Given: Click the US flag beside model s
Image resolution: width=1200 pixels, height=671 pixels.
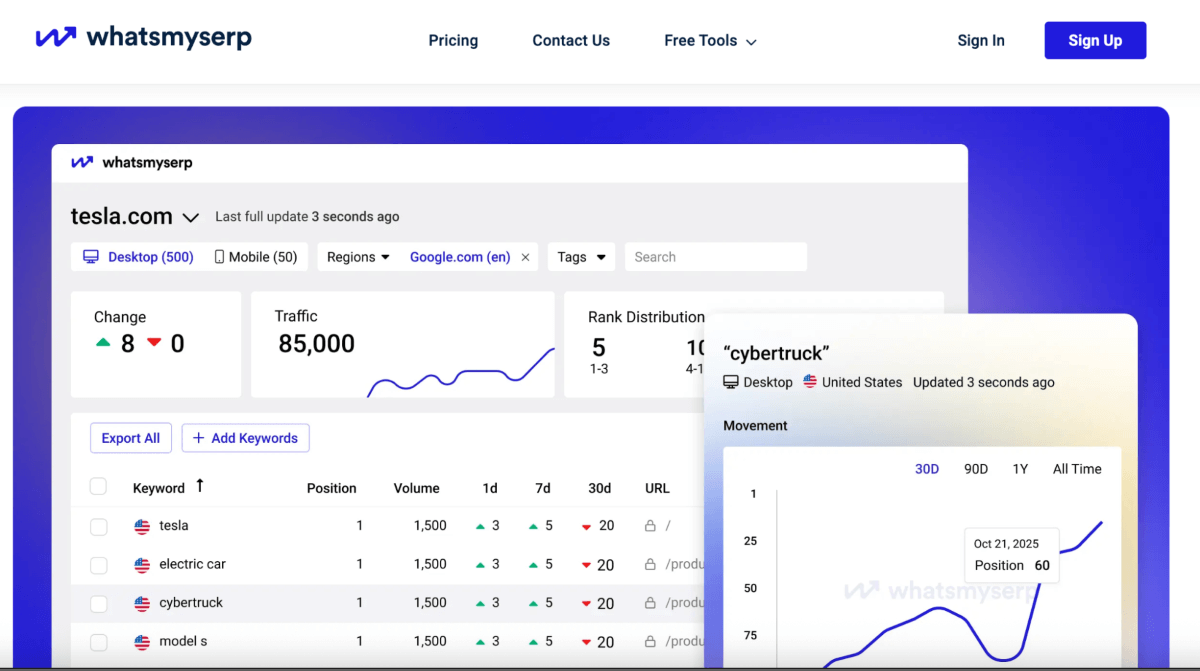Looking at the screenshot, I should coord(142,642).
